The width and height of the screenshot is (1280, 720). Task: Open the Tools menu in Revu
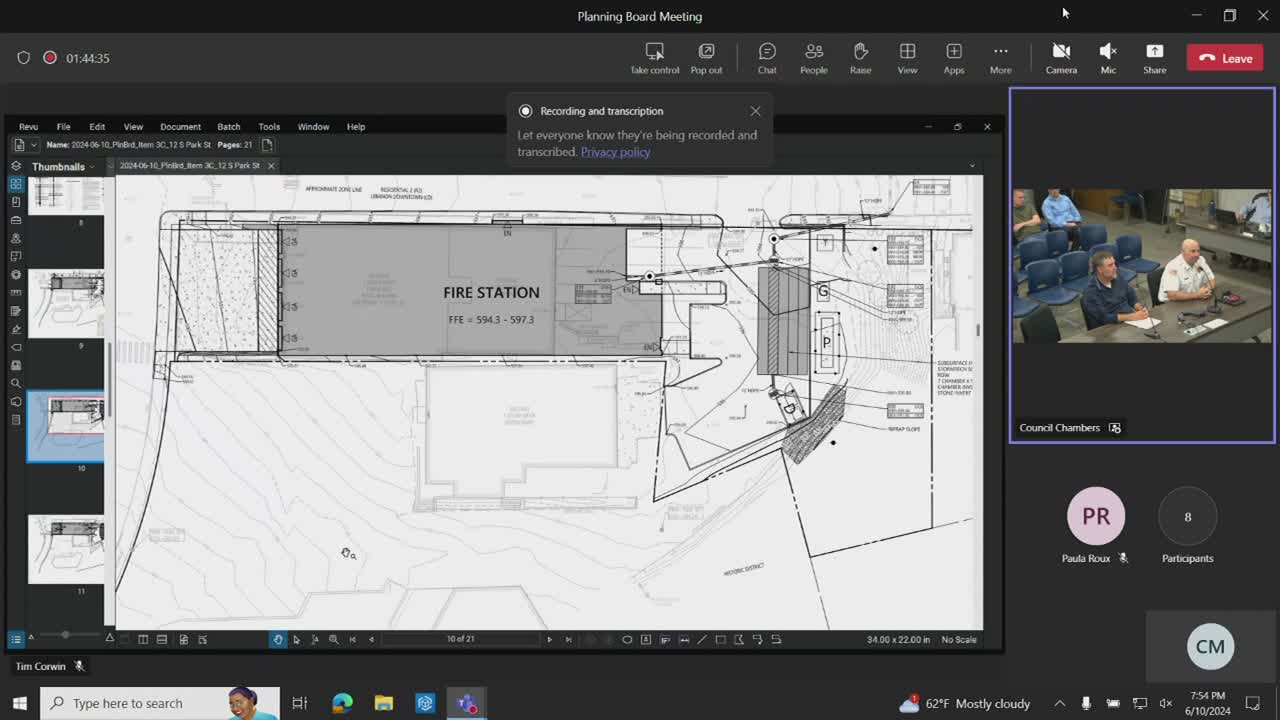click(x=269, y=127)
